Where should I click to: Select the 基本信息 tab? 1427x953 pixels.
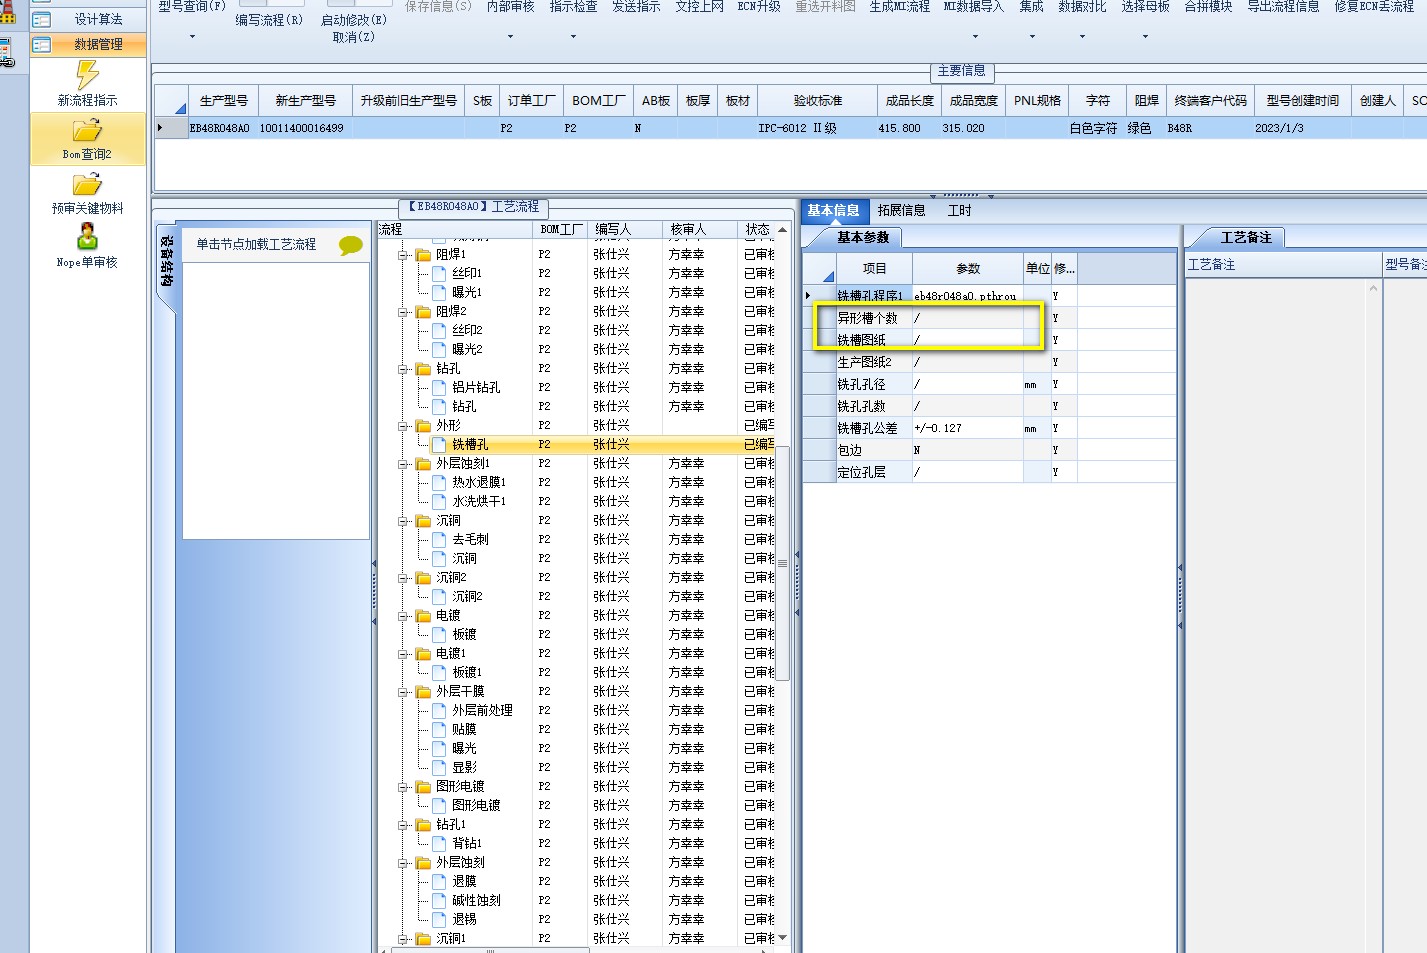tap(834, 210)
